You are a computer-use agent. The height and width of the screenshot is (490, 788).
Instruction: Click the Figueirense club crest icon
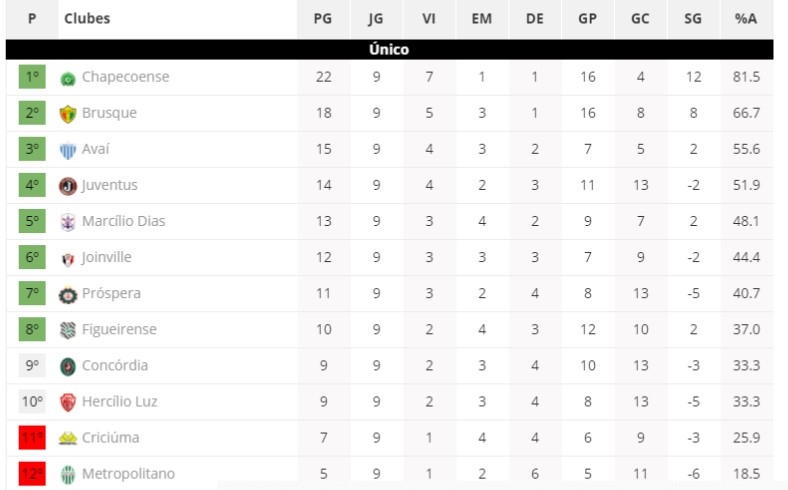click(68, 330)
